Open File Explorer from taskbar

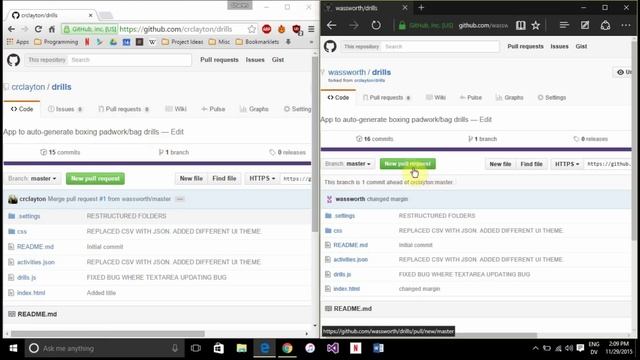[242, 348]
